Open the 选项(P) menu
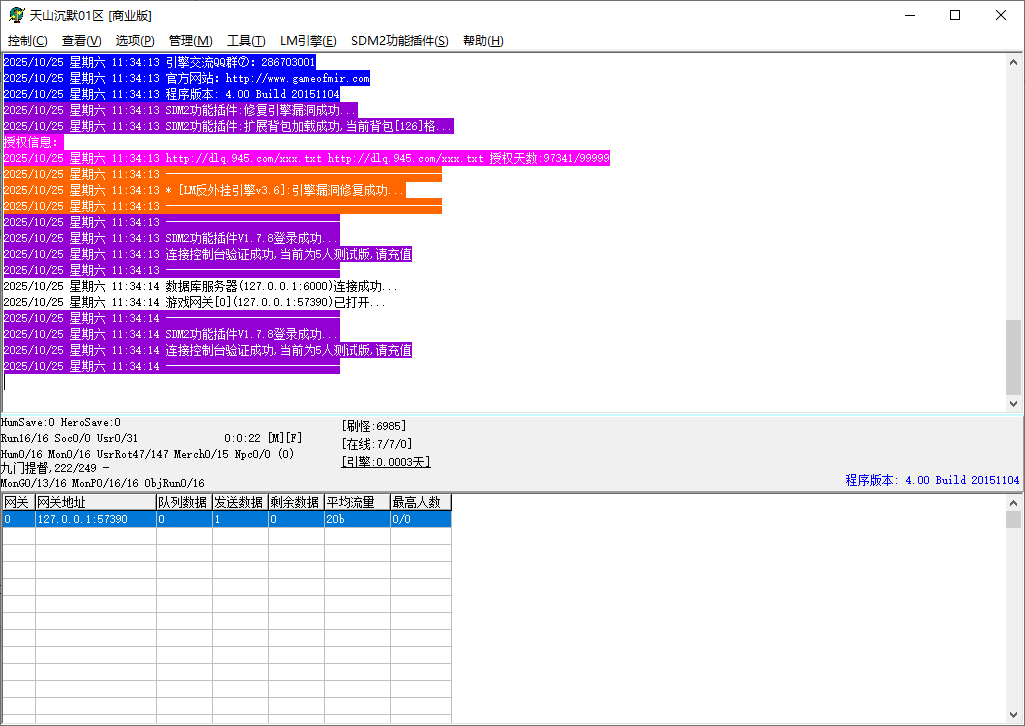The width and height of the screenshot is (1025, 726). [x=135, y=41]
